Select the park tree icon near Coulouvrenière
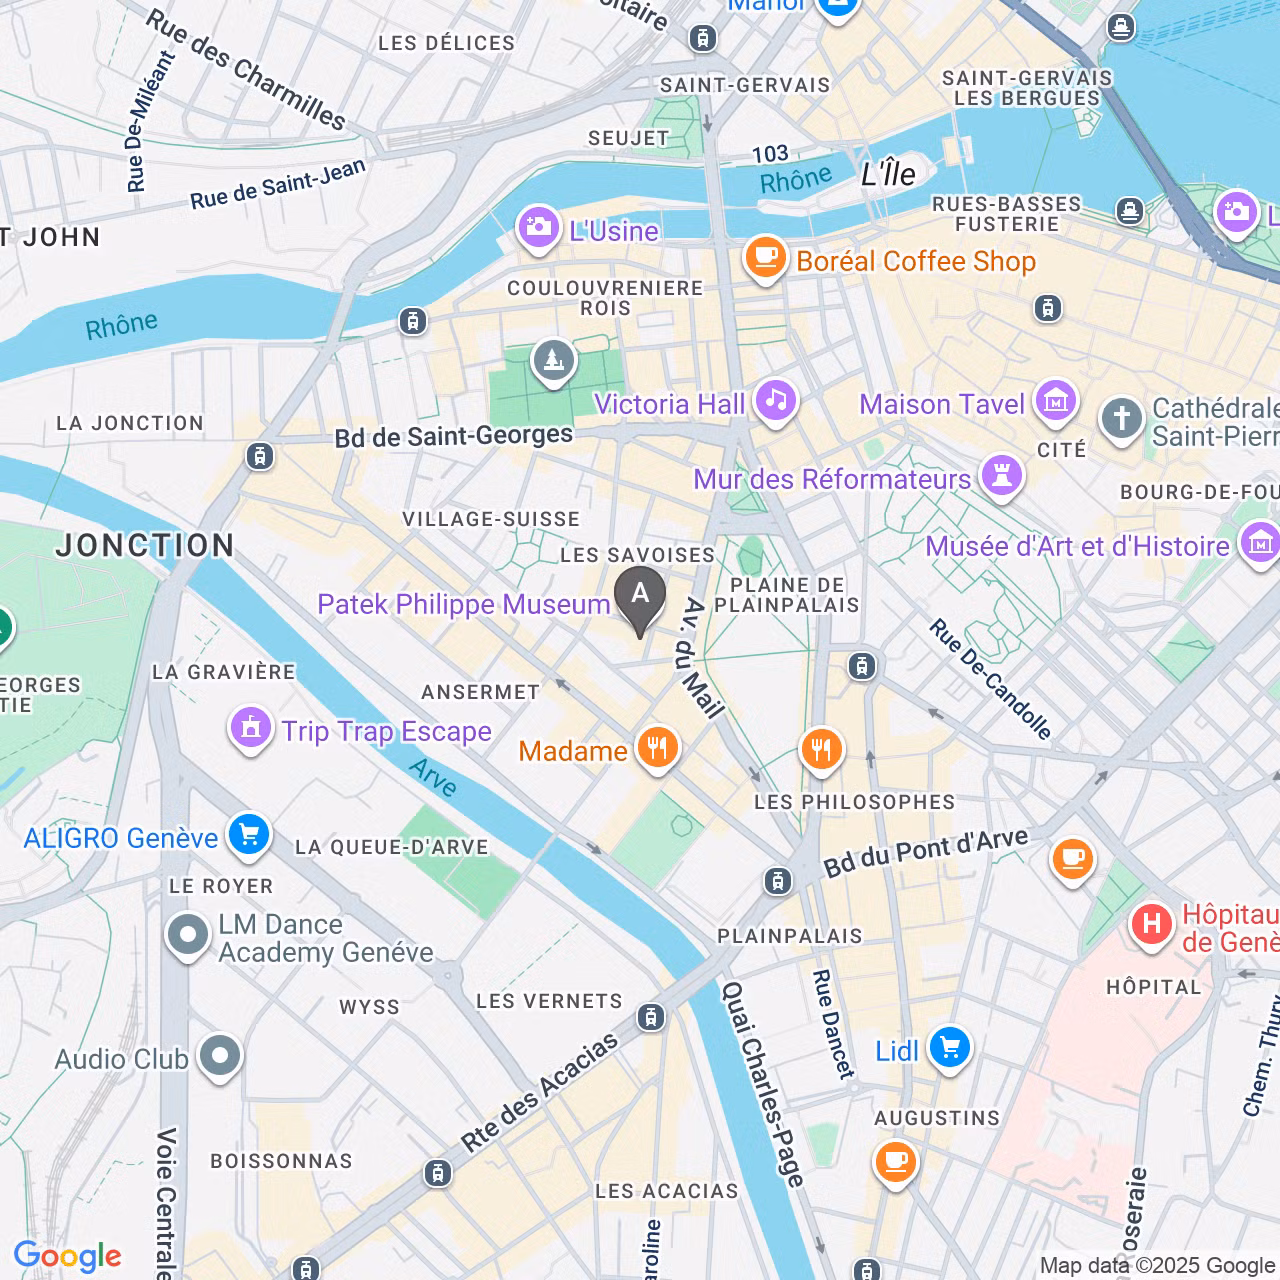The image size is (1280, 1280). point(553,362)
